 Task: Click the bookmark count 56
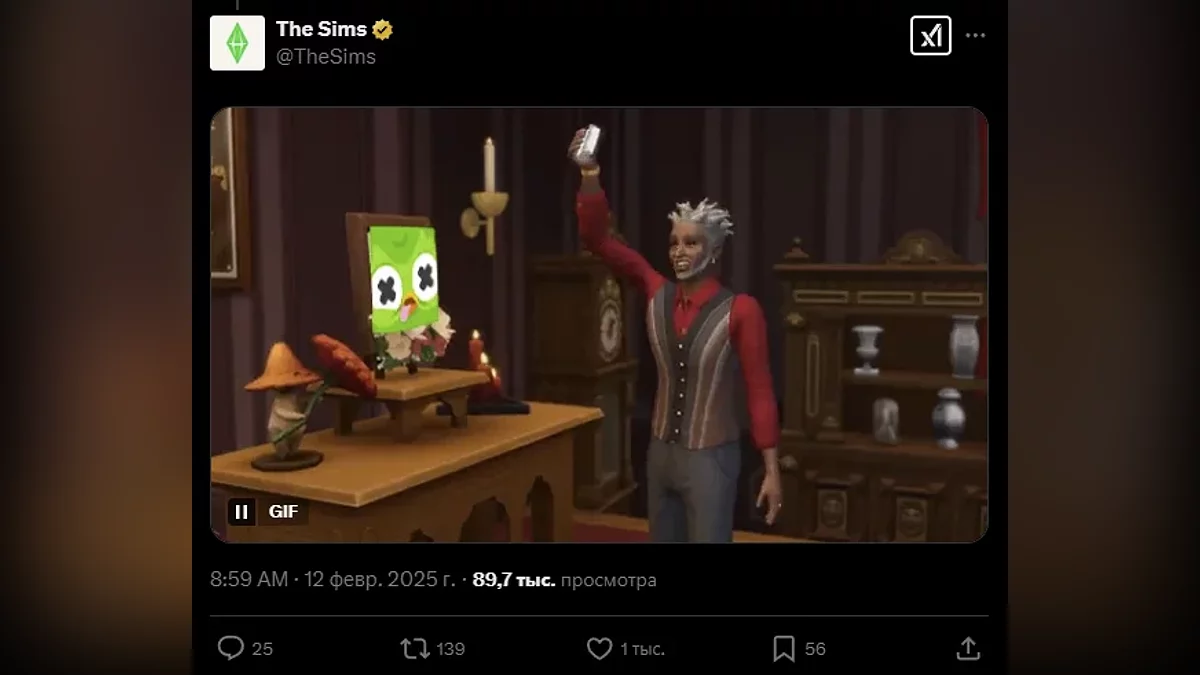(815, 649)
